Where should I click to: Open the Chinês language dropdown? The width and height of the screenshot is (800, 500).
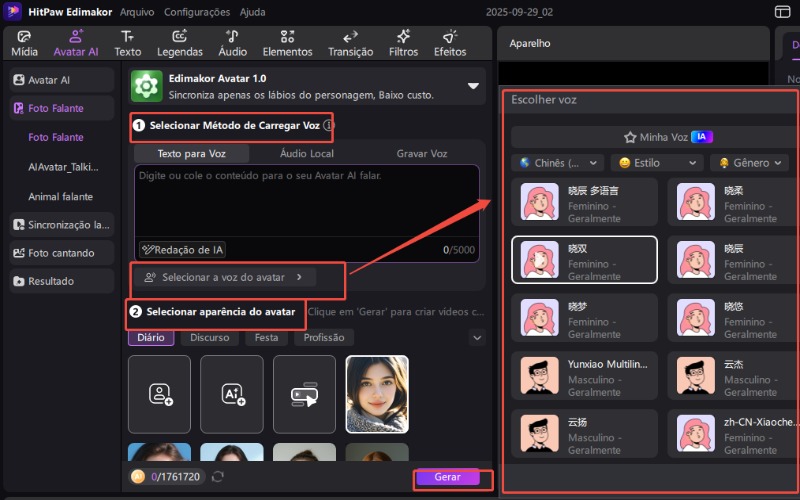(557, 162)
